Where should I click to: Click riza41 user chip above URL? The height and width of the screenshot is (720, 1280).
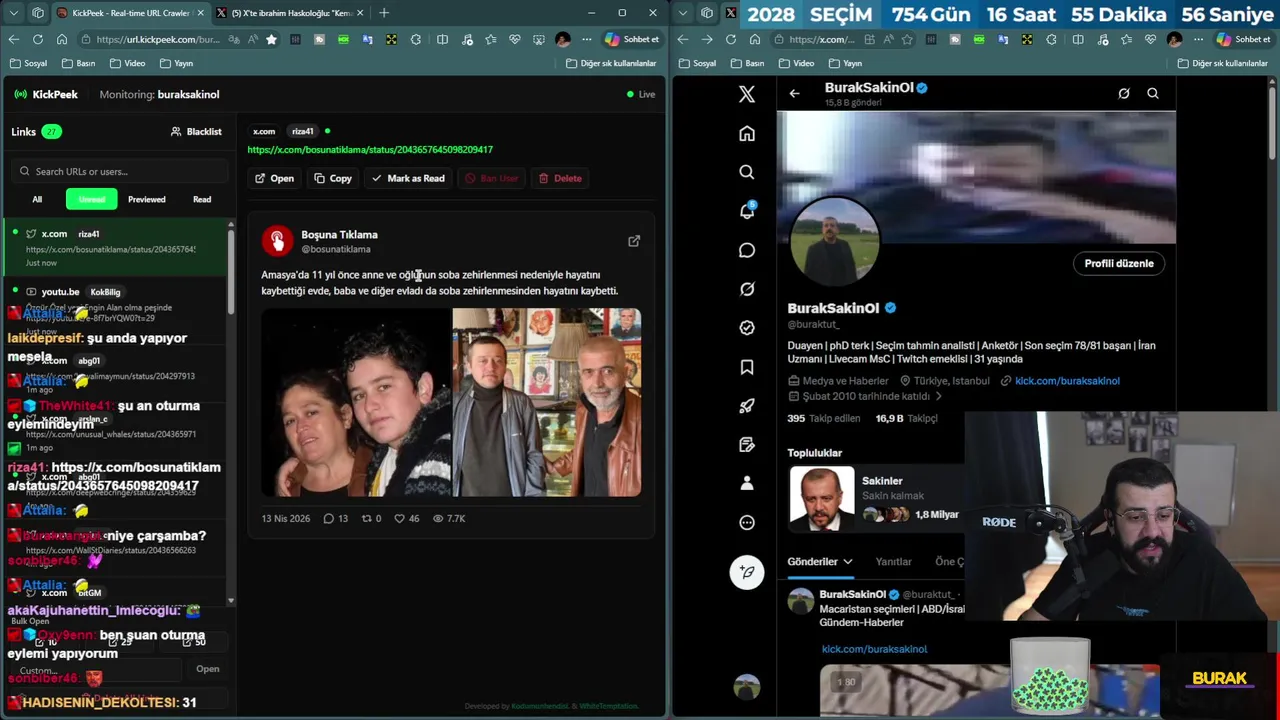tap(303, 131)
